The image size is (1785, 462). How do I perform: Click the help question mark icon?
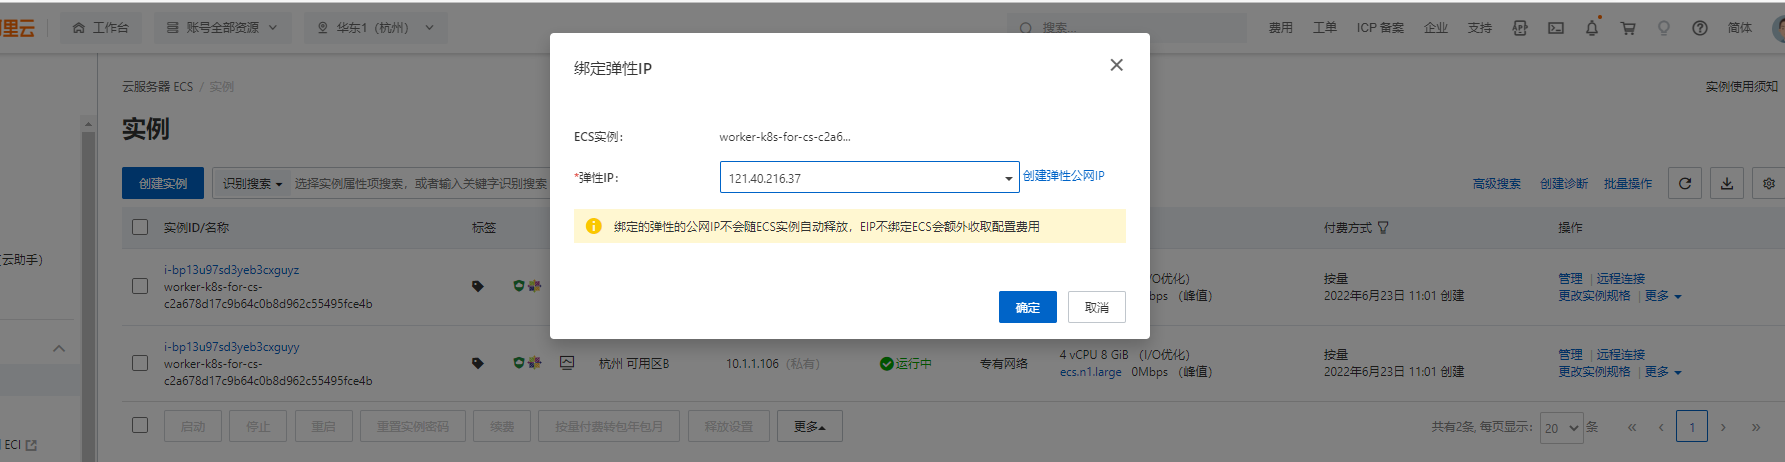click(1700, 28)
